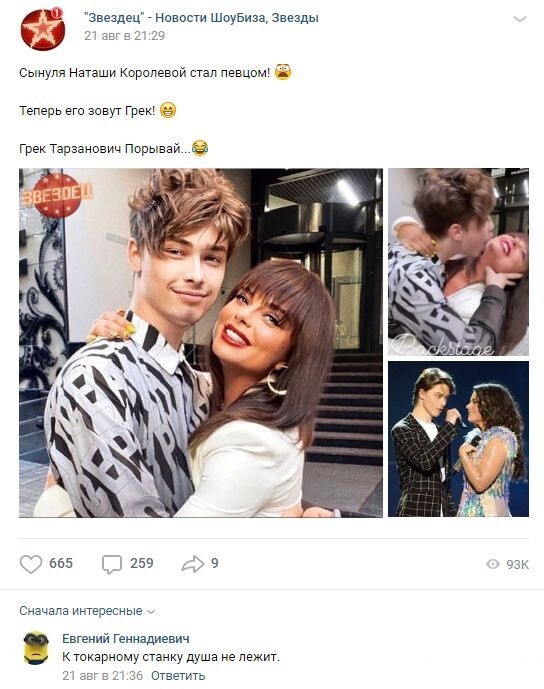Click the chevron next to 'Сначала интересные'
Viewport: 544px width, 689px height.
click(151, 612)
